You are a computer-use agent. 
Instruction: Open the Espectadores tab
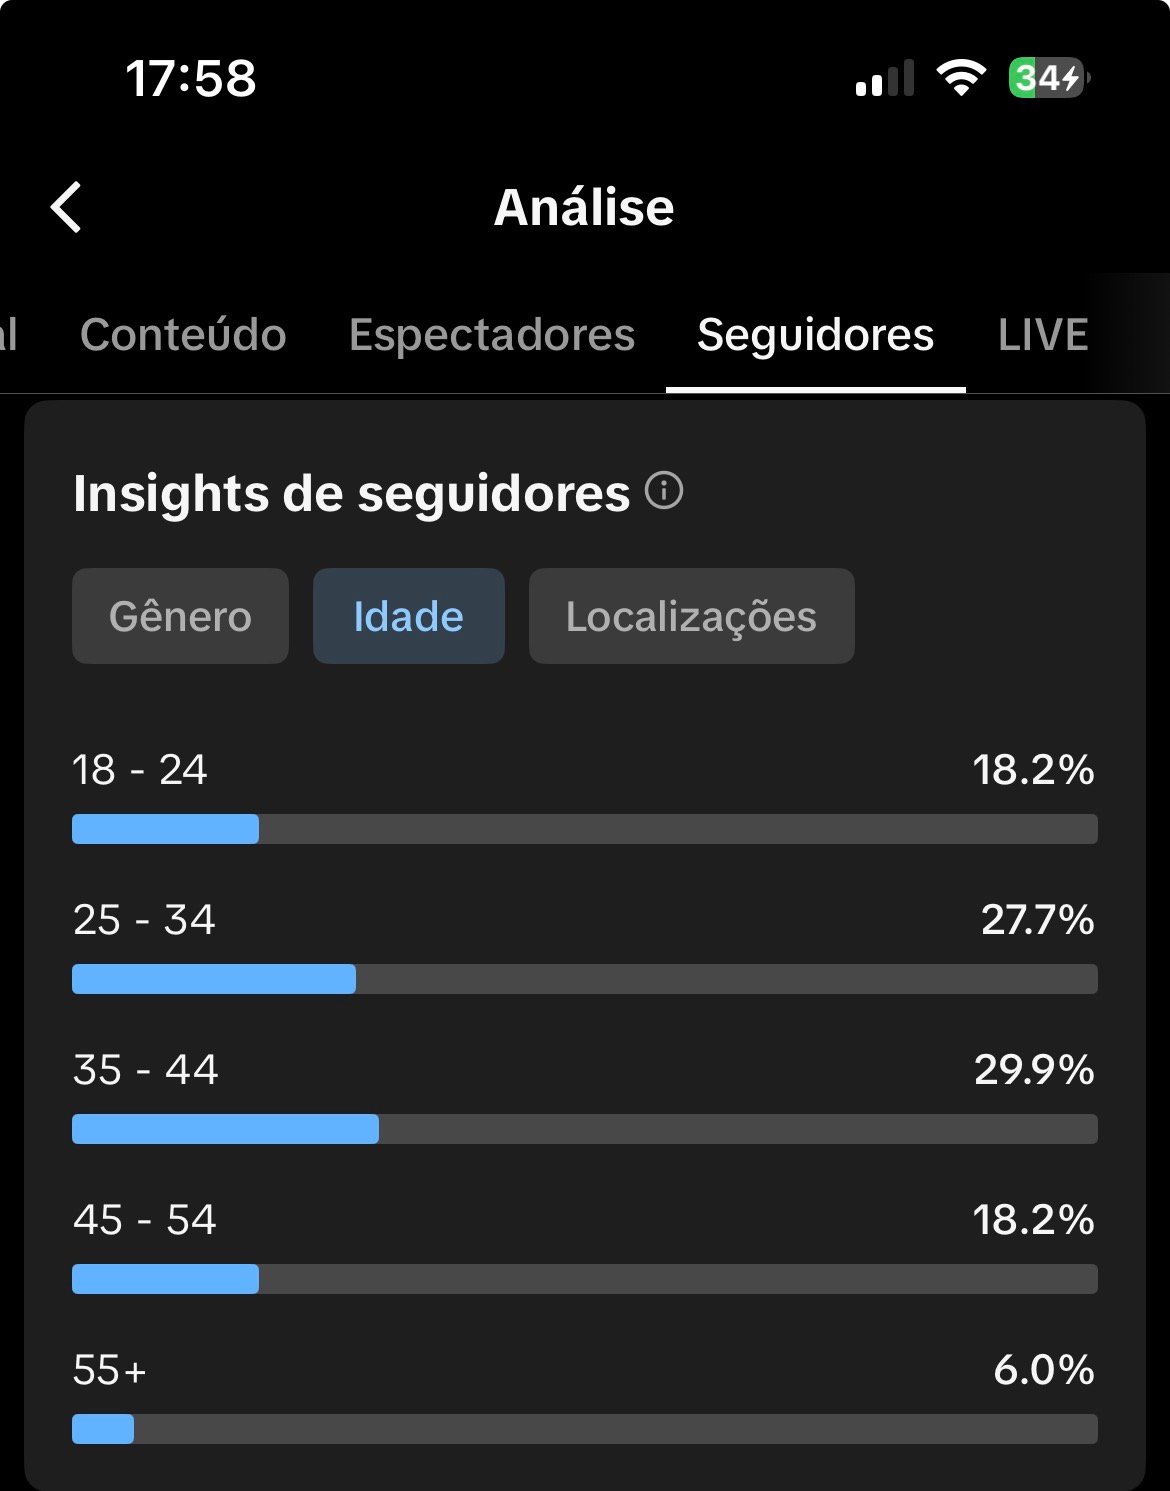pyautogui.click(x=492, y=335)
